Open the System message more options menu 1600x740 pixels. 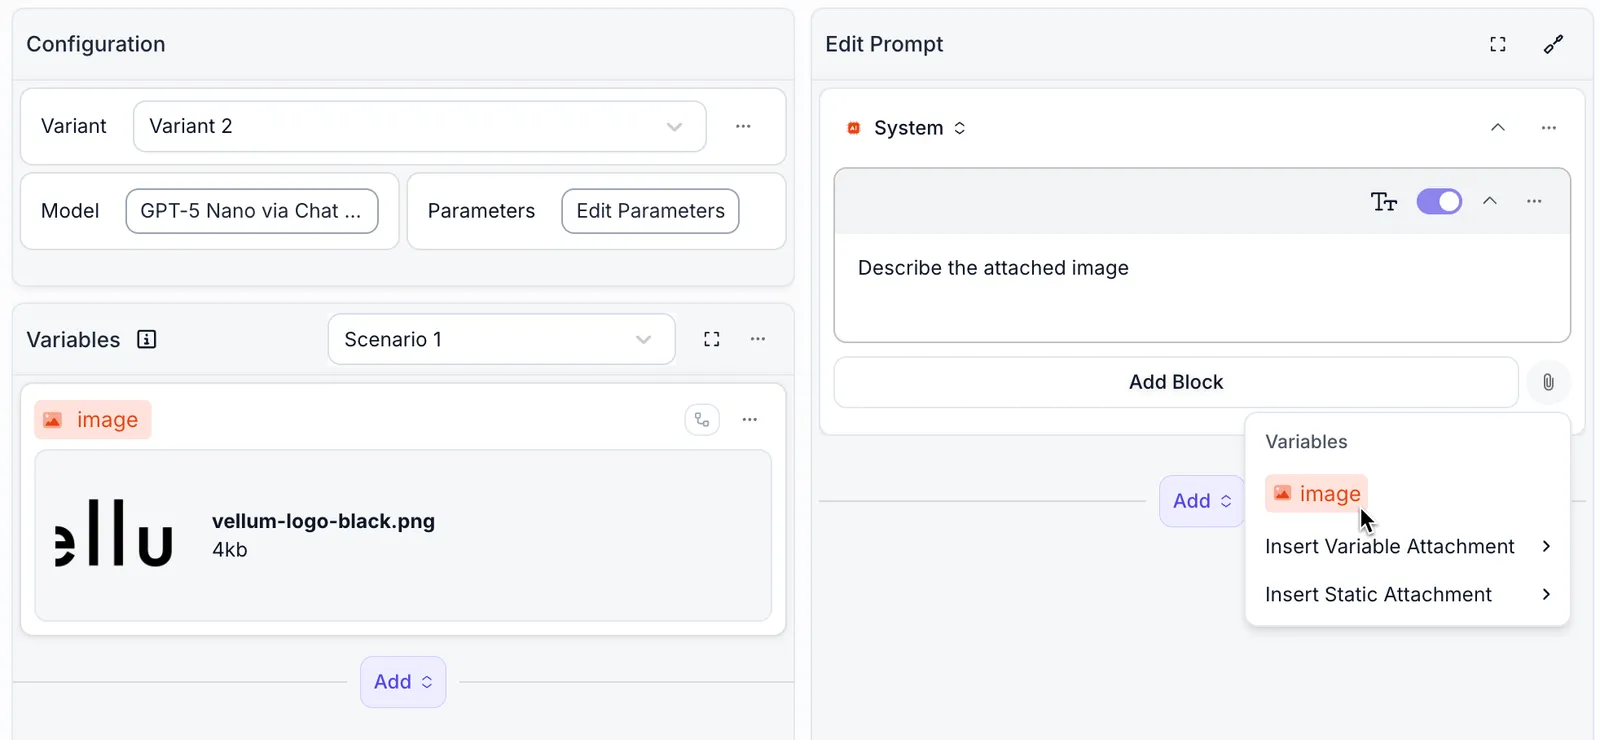pyautogui.click(x=1549, y=128)
